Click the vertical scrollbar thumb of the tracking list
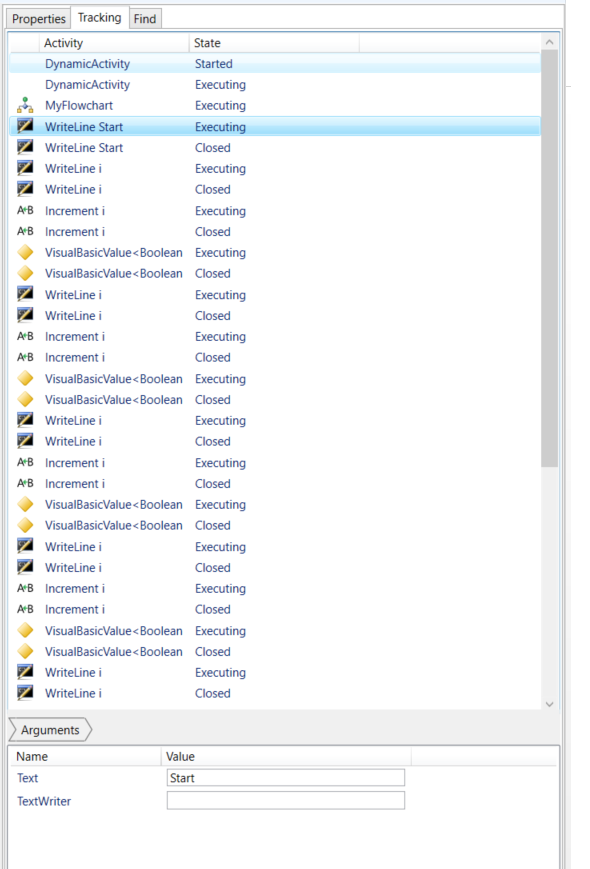Viewport: 590px width, 869px height. pos(550,259)
